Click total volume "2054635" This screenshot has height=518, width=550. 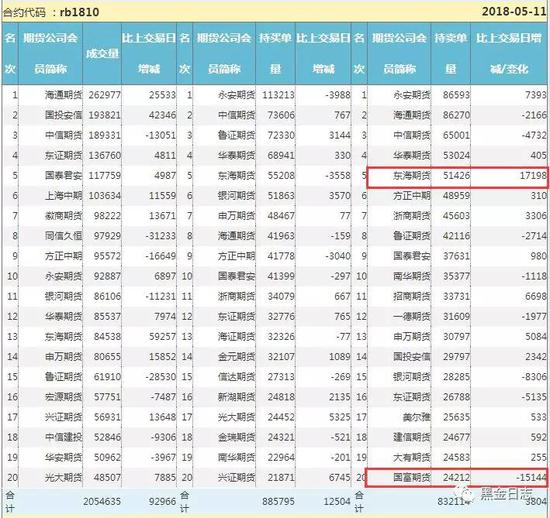tap(102, 502)
